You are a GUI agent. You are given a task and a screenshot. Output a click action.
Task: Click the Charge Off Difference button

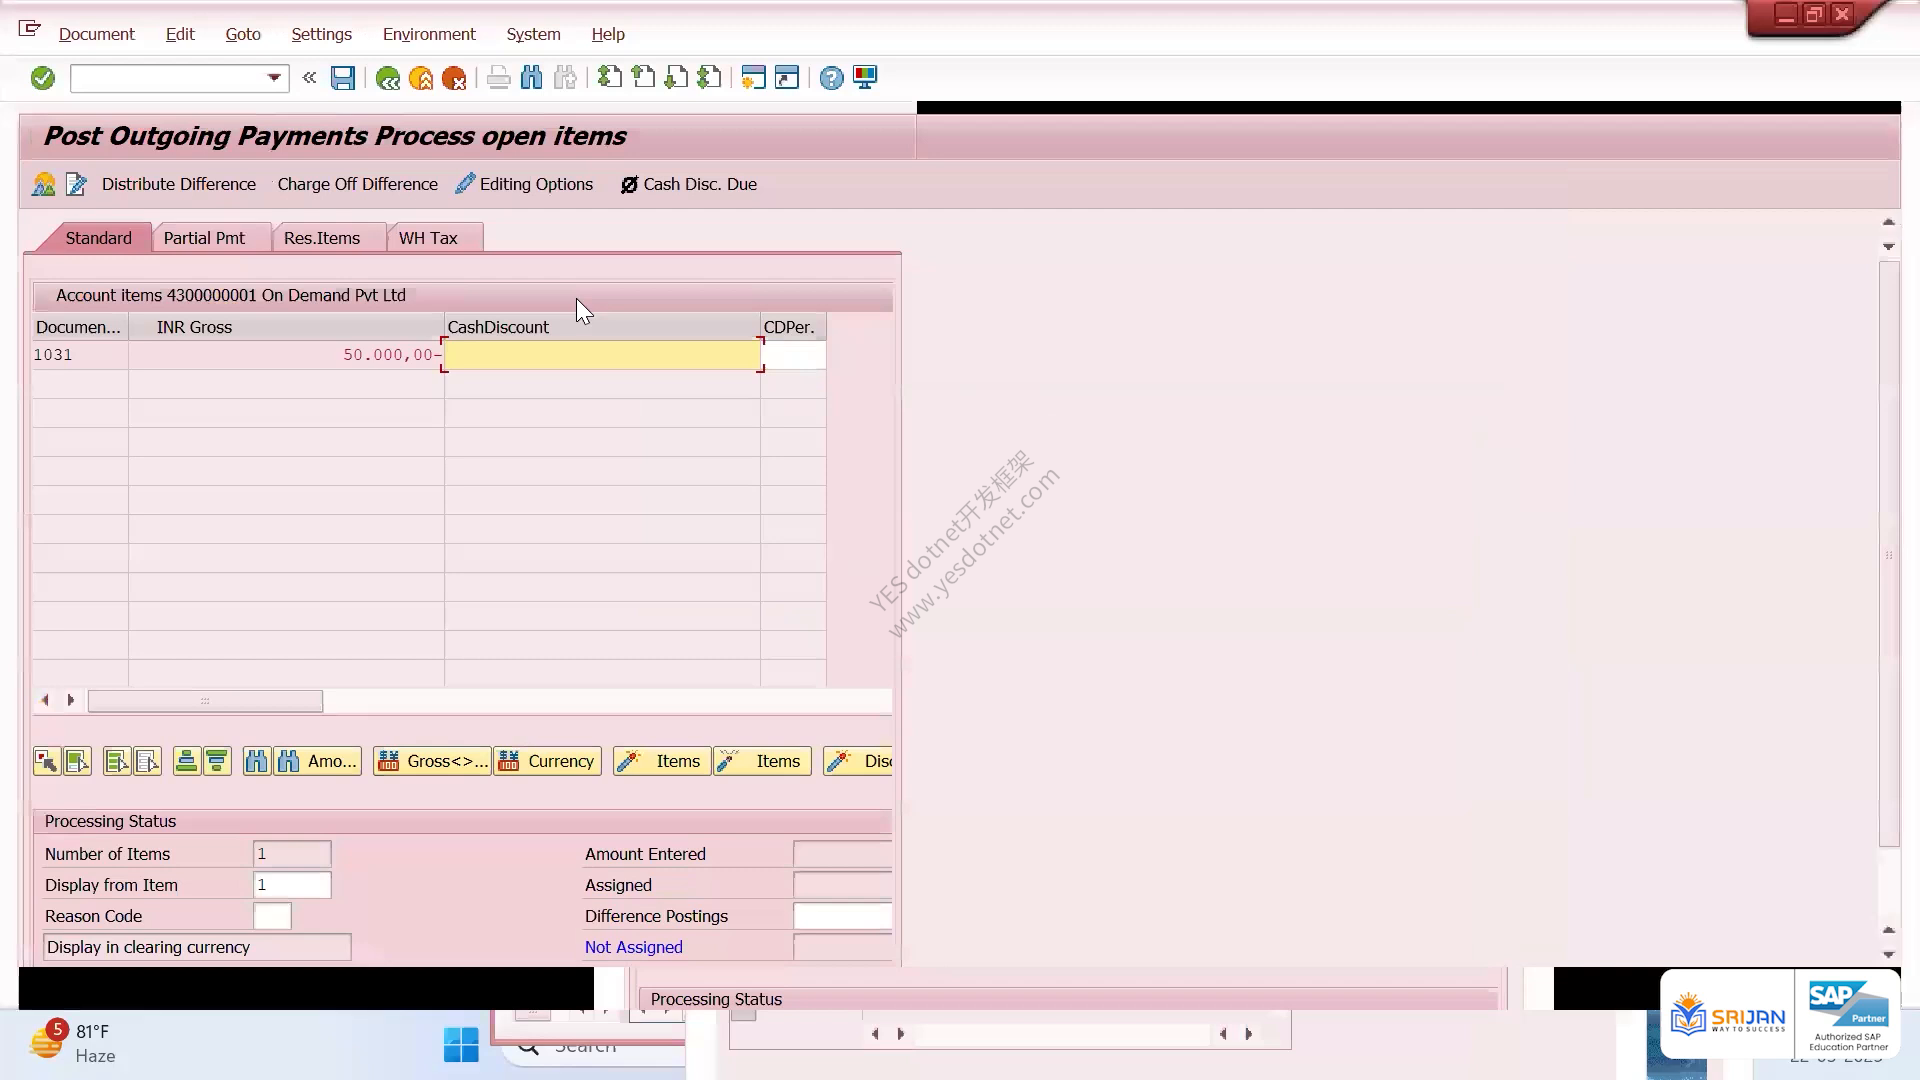pyautogui.click(x=357, y=184)
